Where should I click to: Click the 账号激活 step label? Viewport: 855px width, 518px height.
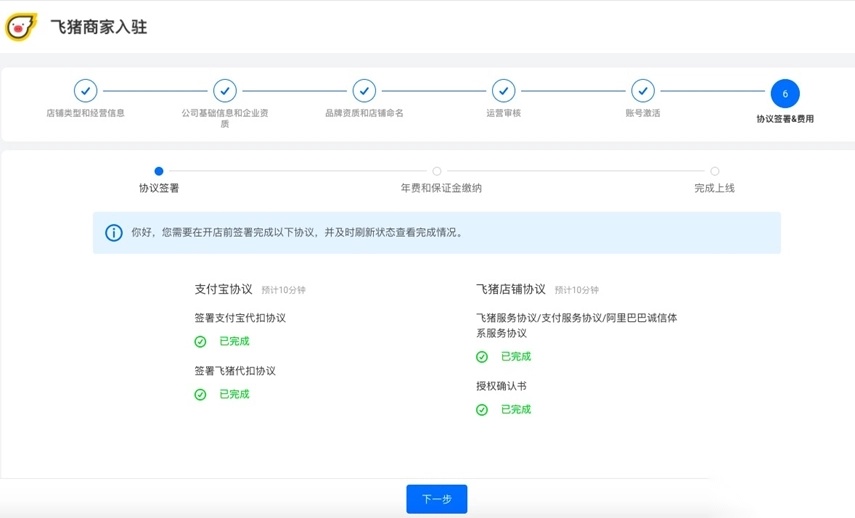(643, 113)
